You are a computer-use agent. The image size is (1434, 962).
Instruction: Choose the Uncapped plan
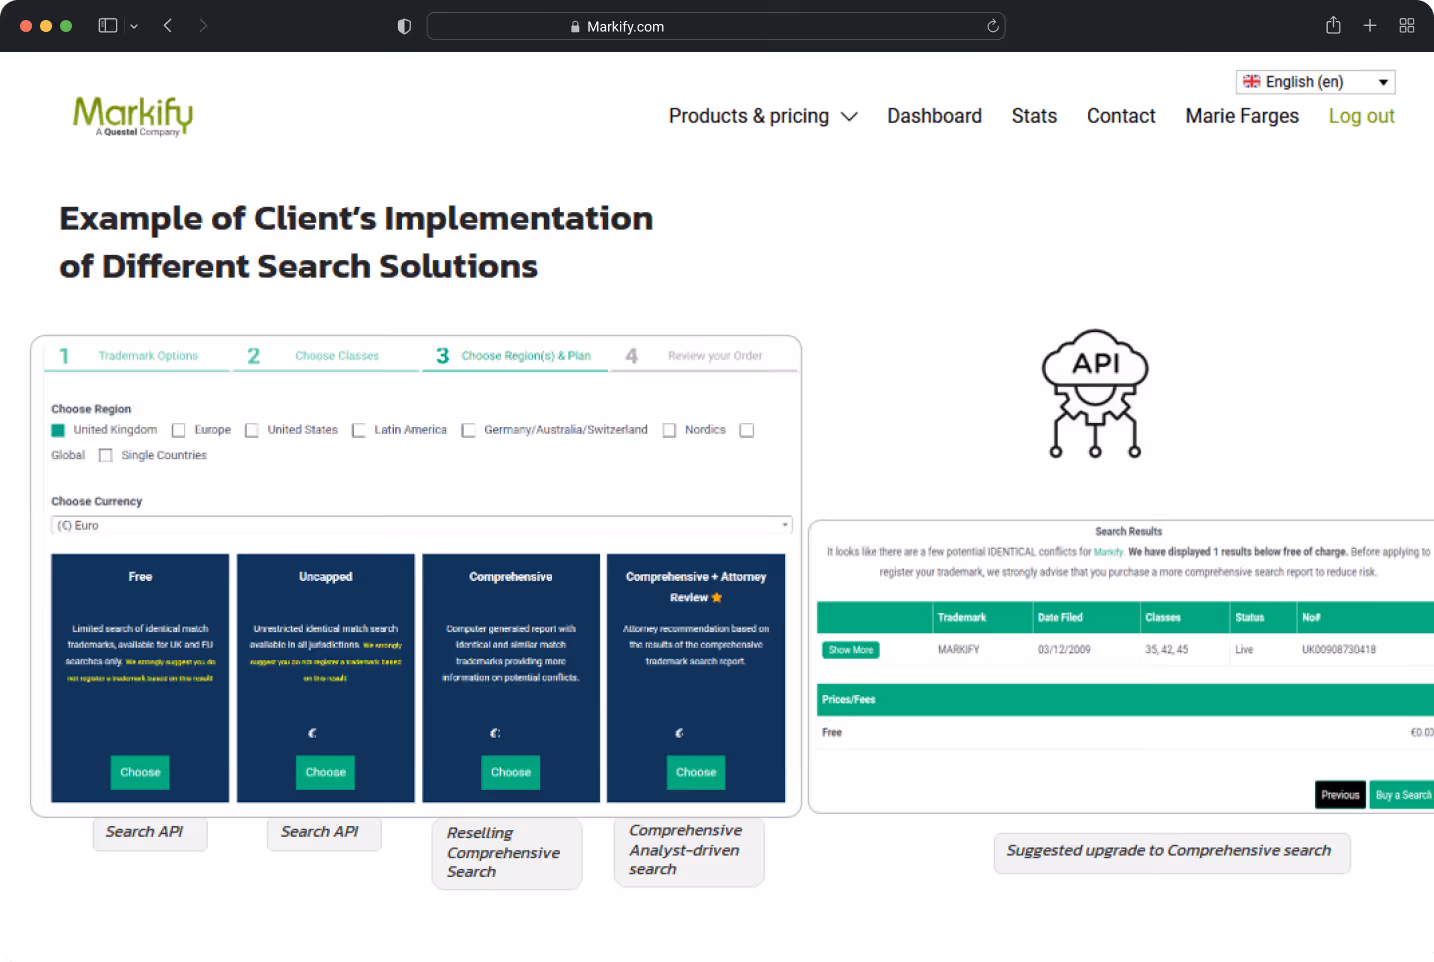pos(326,772)
